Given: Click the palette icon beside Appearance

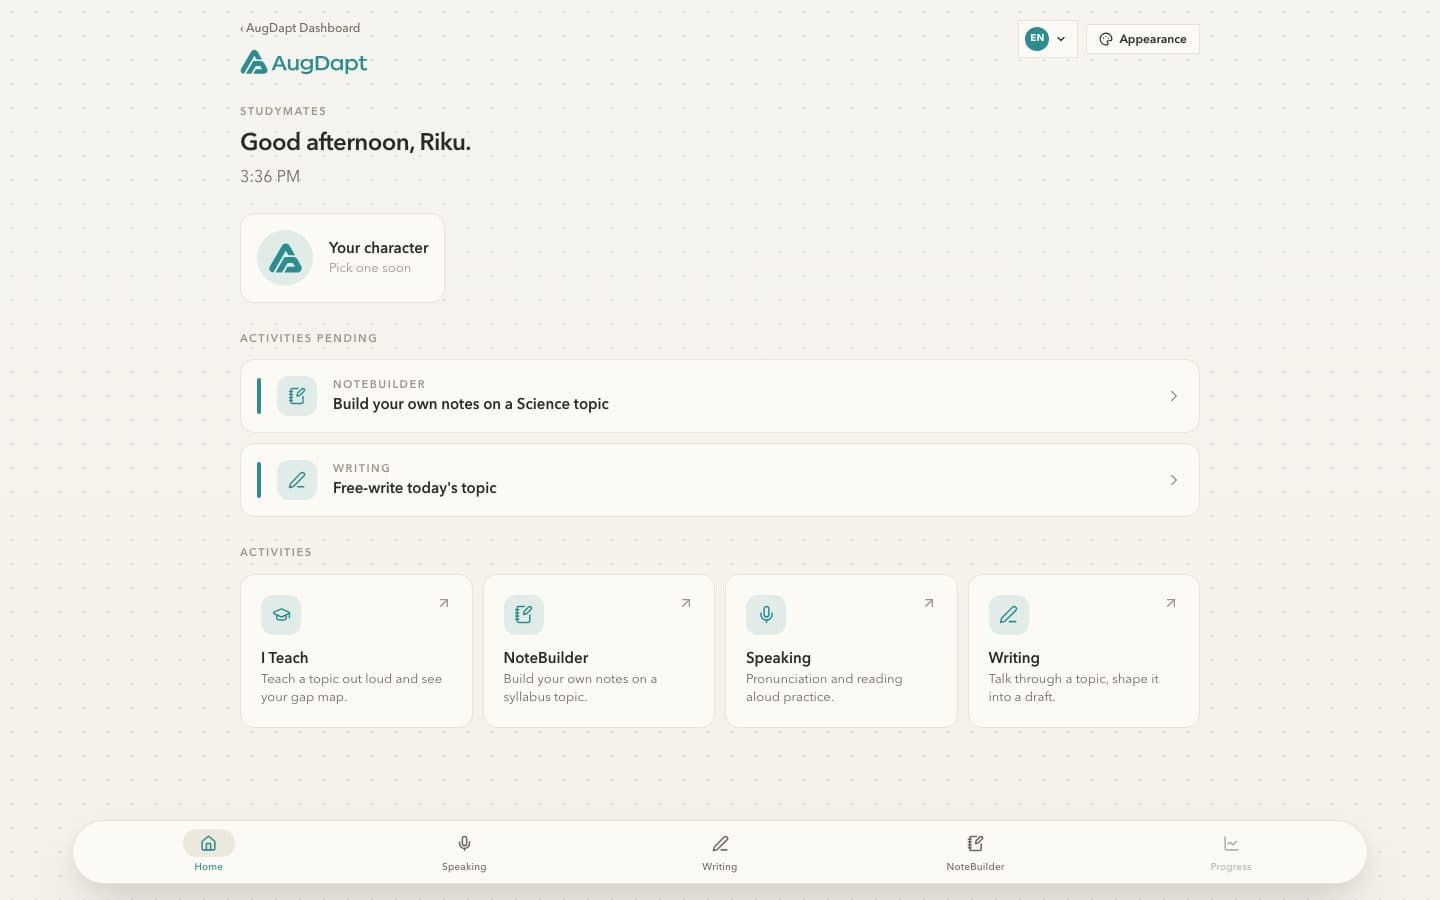Looking at the screenshot, I should click(1106, 39).
